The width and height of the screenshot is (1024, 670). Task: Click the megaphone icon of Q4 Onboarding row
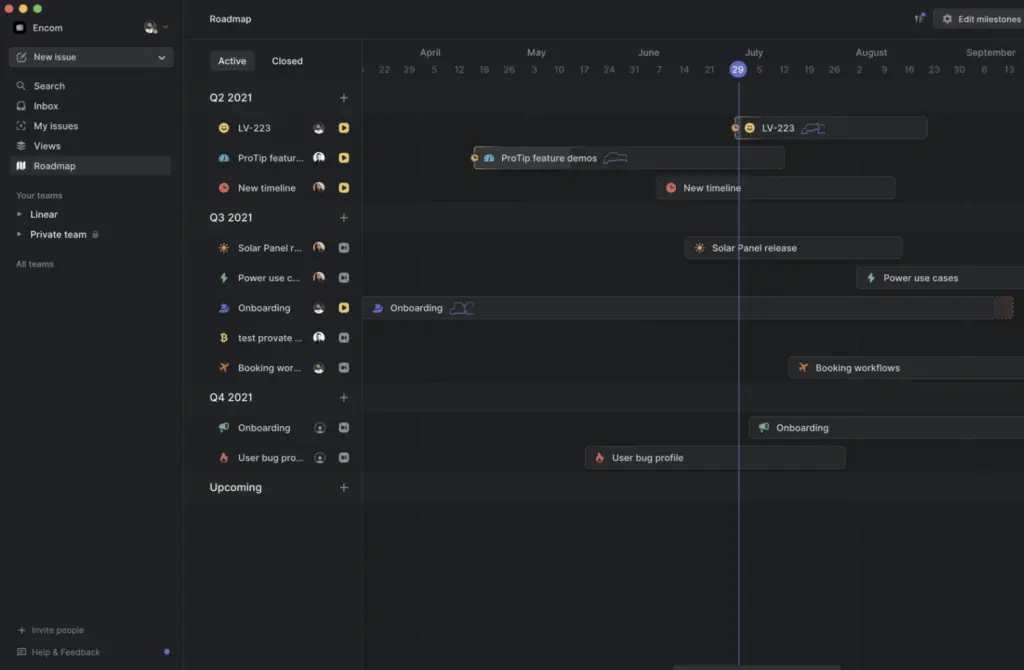[224, 428]
